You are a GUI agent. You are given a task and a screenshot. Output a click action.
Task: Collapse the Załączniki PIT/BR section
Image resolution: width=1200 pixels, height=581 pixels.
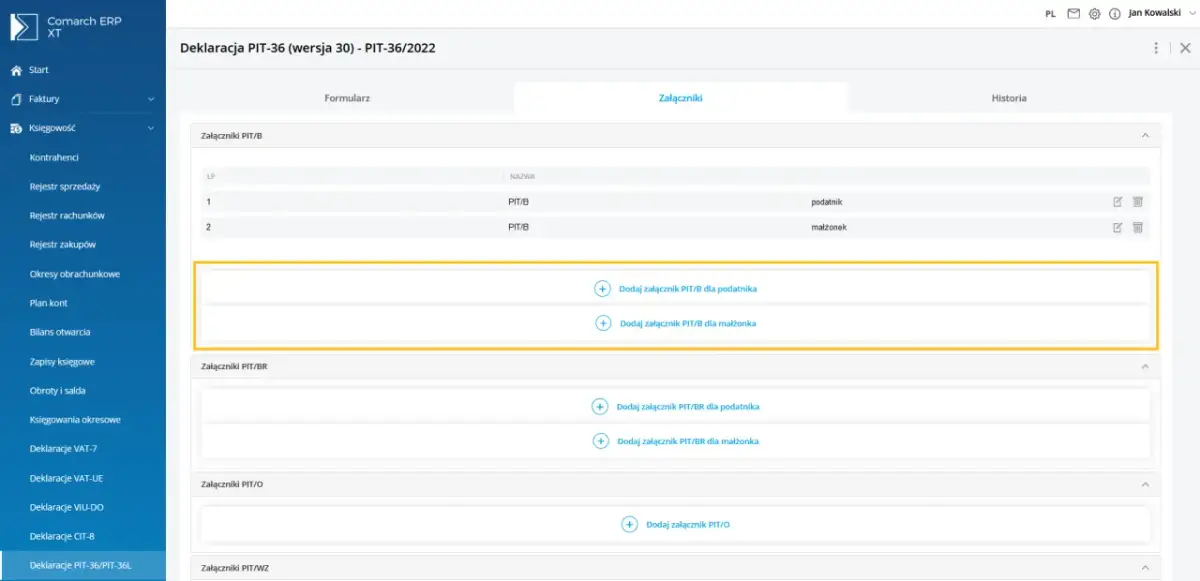(x=1145, y=367)
